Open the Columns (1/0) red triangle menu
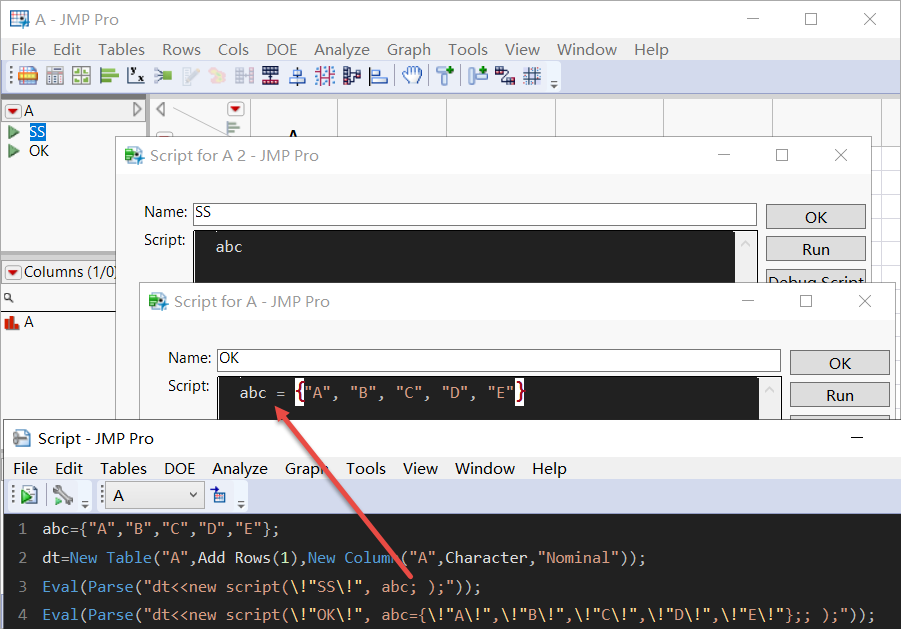The image size is (901, 629). tap(13, 272)
